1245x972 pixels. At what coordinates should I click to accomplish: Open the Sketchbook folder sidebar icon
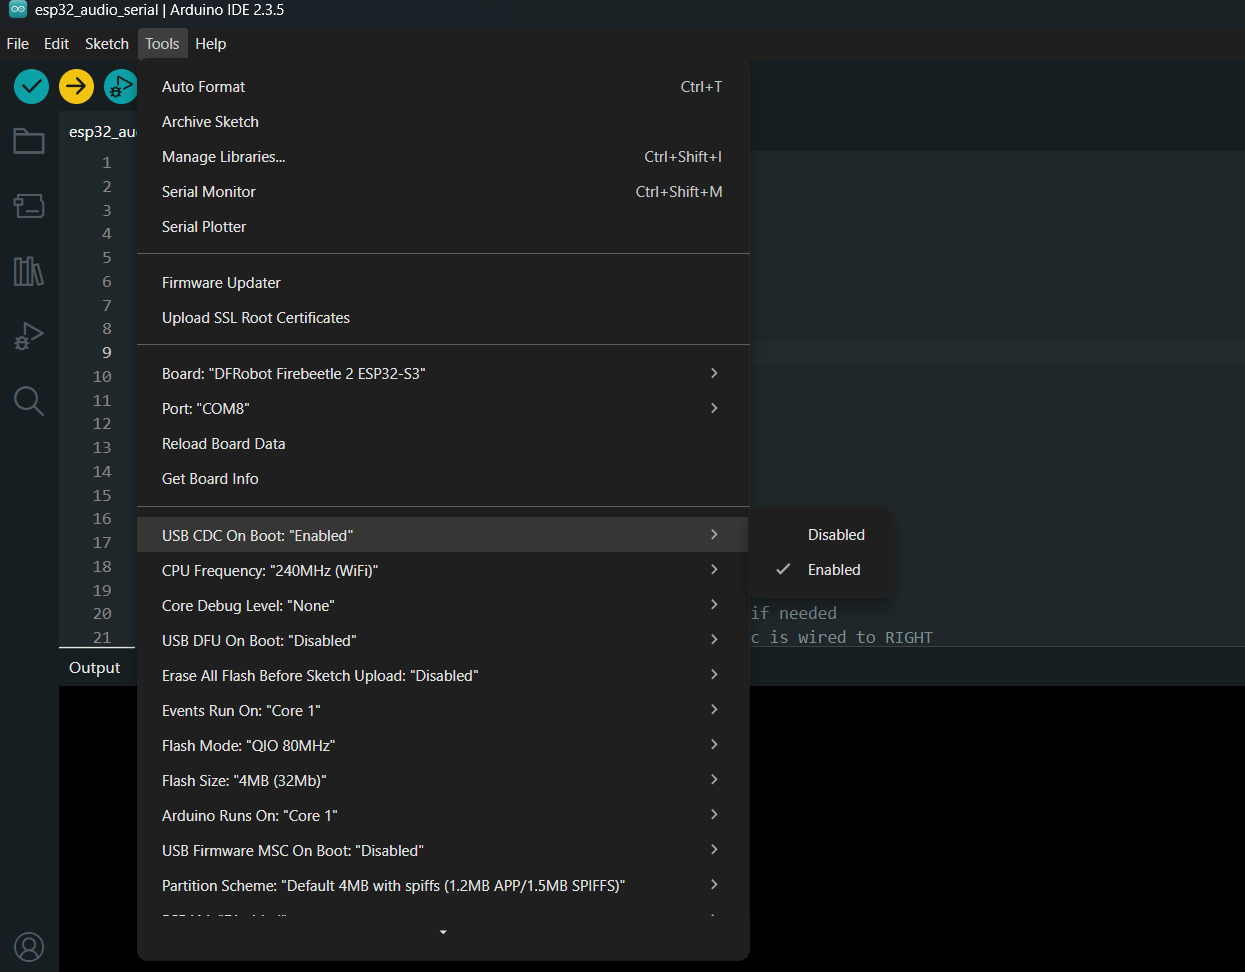tap(29, 141)
